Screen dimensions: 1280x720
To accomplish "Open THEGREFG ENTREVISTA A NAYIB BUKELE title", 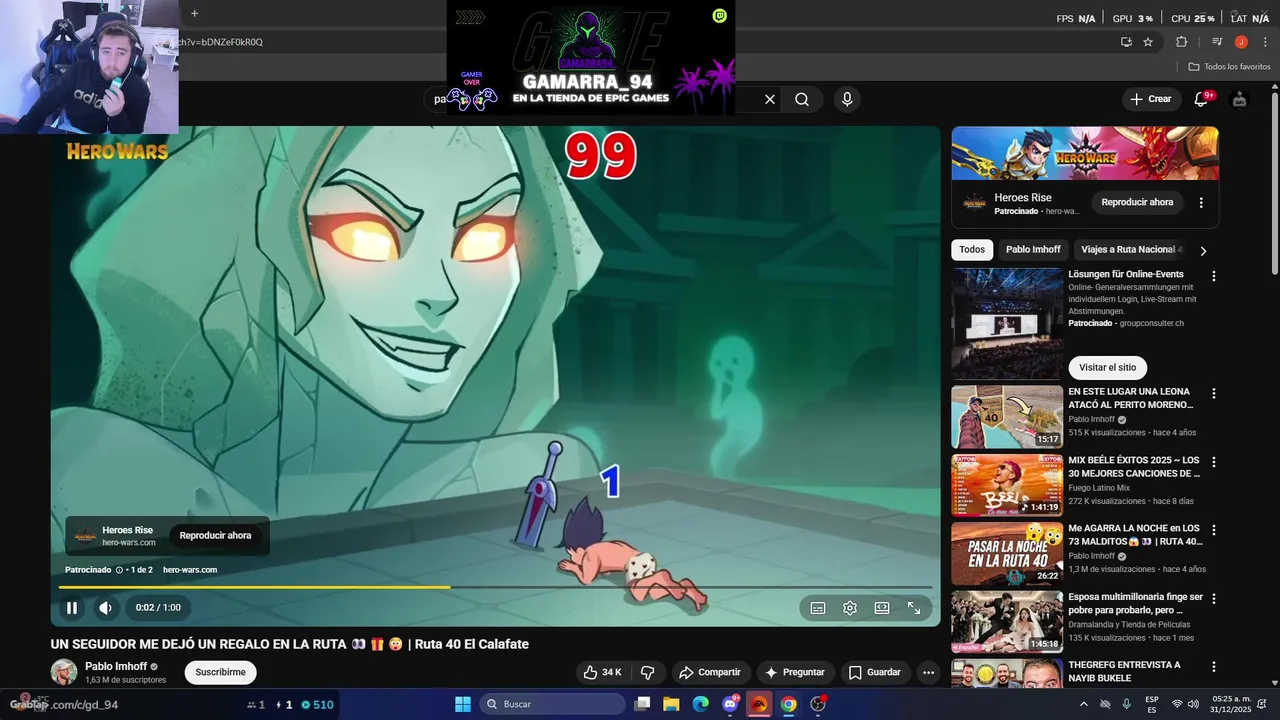I will click(1124, 671).
